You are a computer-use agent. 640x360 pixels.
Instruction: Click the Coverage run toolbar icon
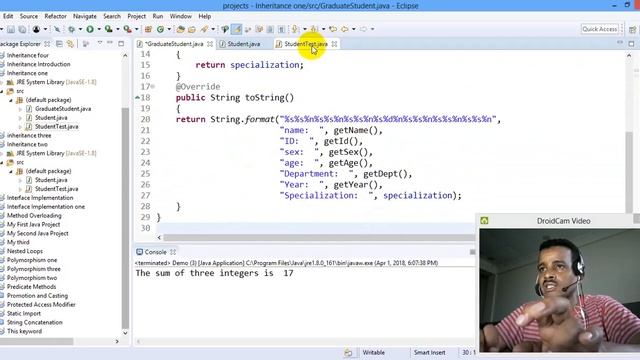(x=108, y=29)
